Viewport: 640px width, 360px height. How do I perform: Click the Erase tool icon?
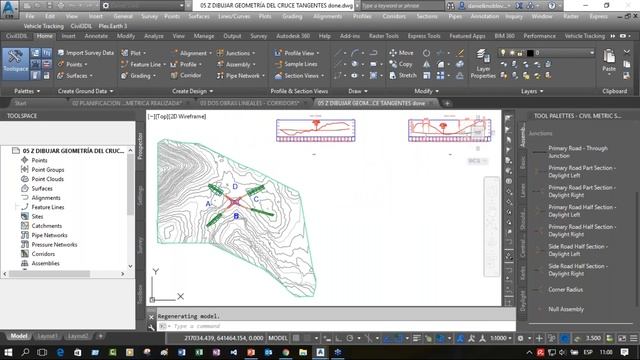[x=460, y=53]
